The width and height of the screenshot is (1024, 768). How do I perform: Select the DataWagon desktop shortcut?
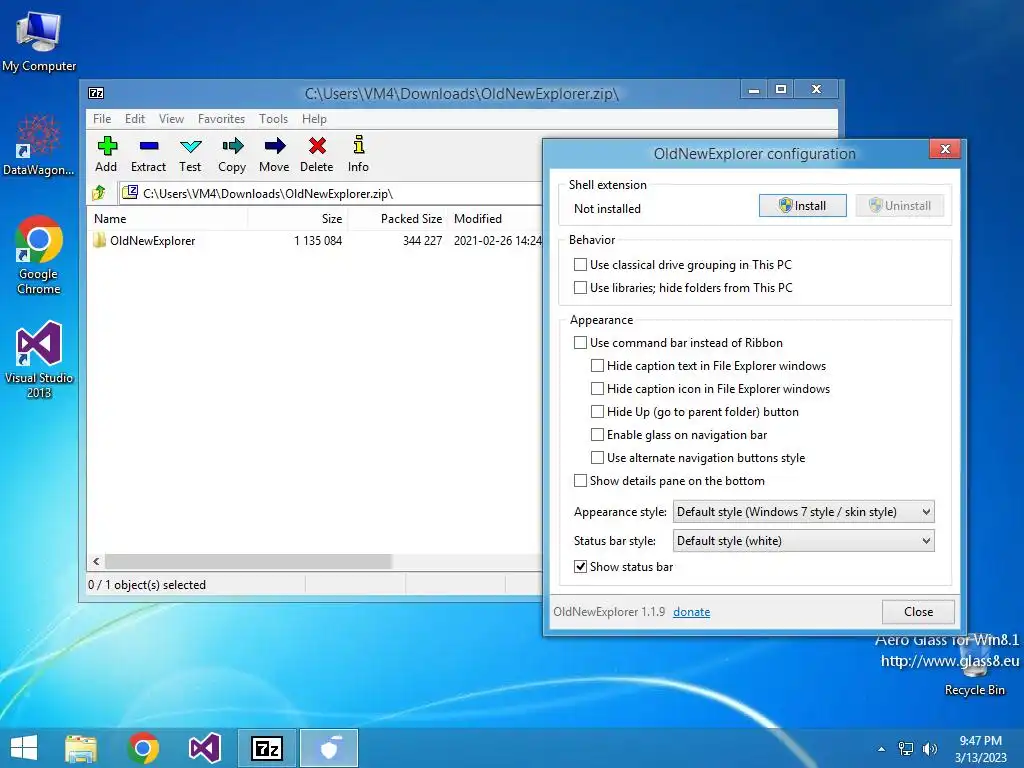tap(39, 146)
